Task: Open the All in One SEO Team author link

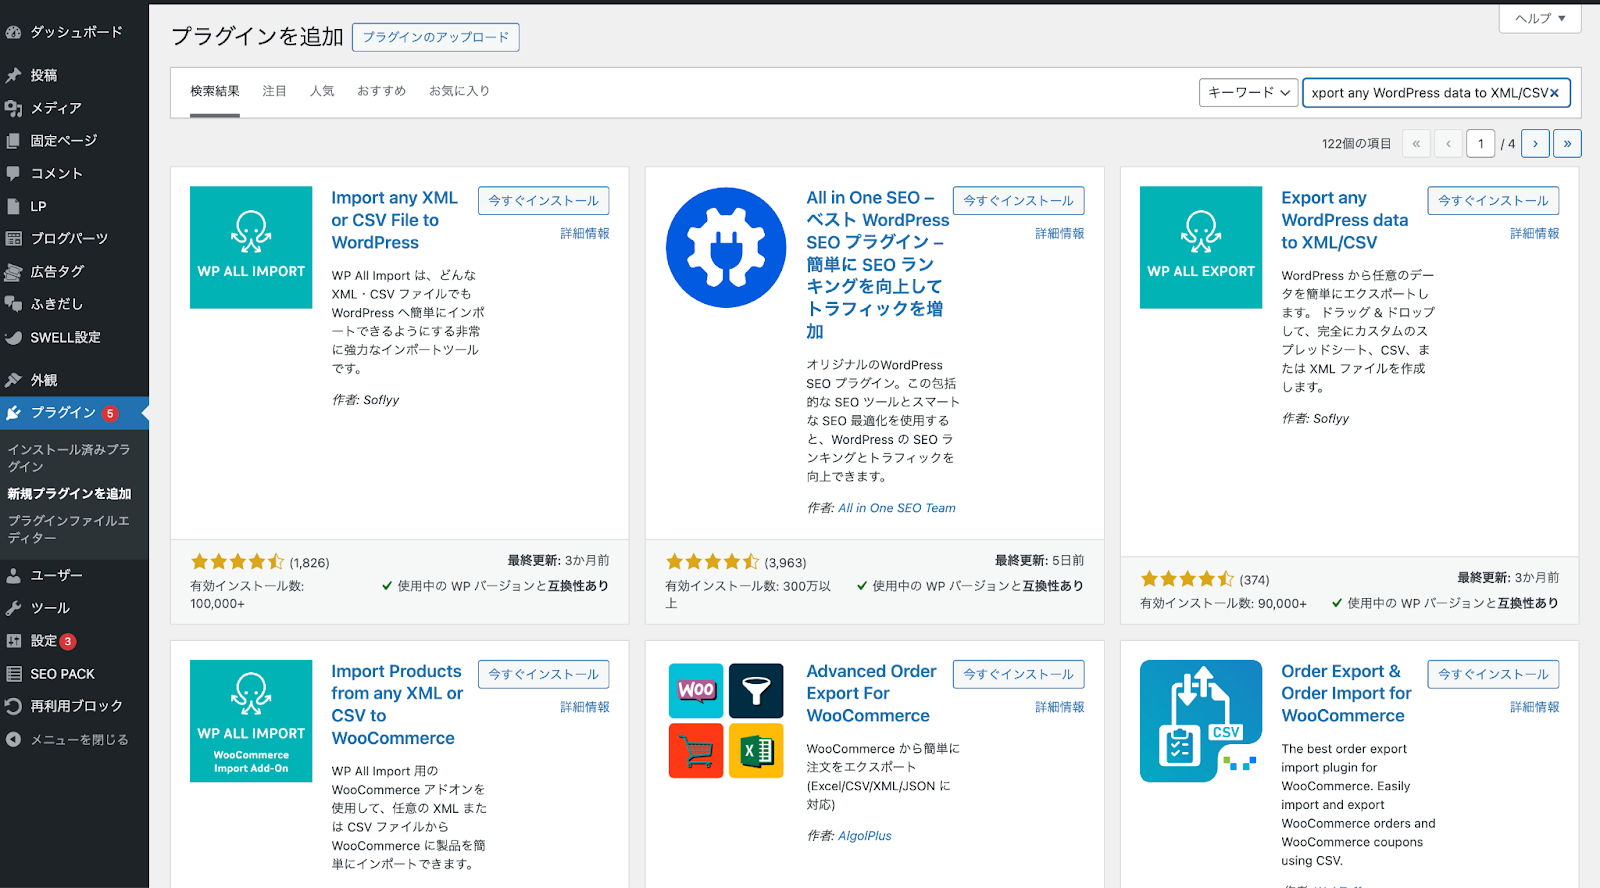Action: click(x=897, y=509)
